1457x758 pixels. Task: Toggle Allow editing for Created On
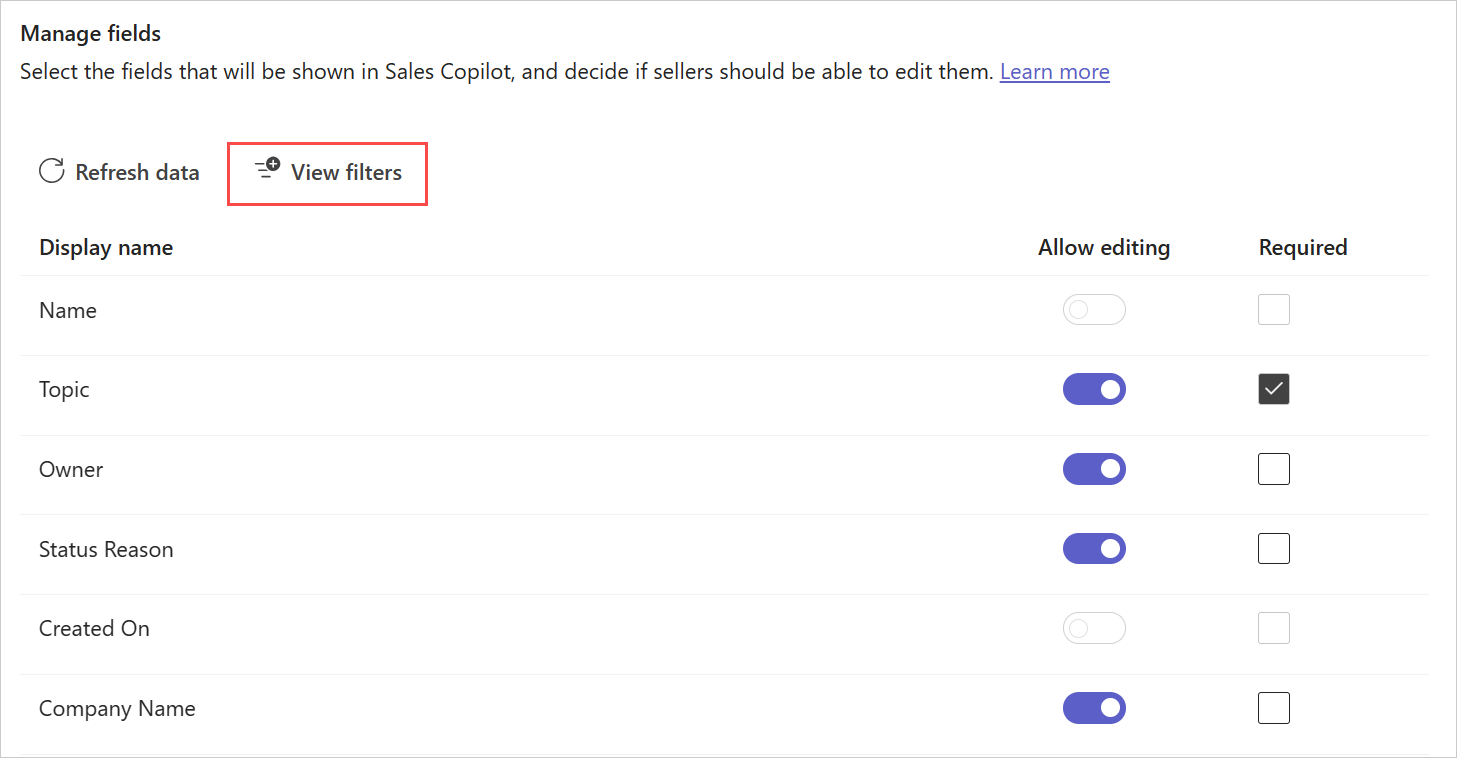point(1094,628)
